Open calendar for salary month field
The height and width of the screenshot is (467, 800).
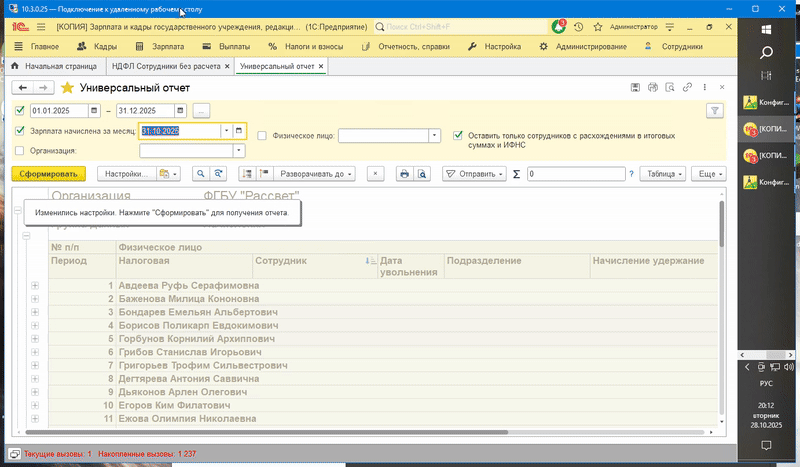coord(239,131)
